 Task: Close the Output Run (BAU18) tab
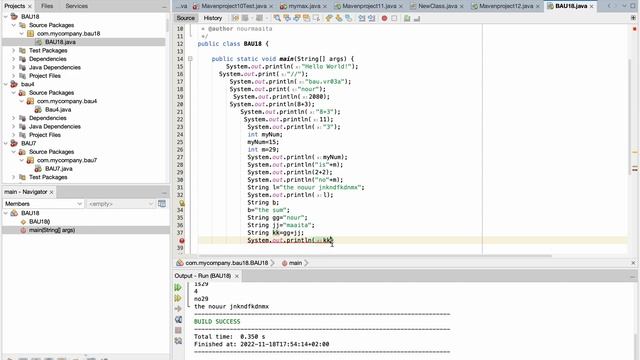click(236, 276)
